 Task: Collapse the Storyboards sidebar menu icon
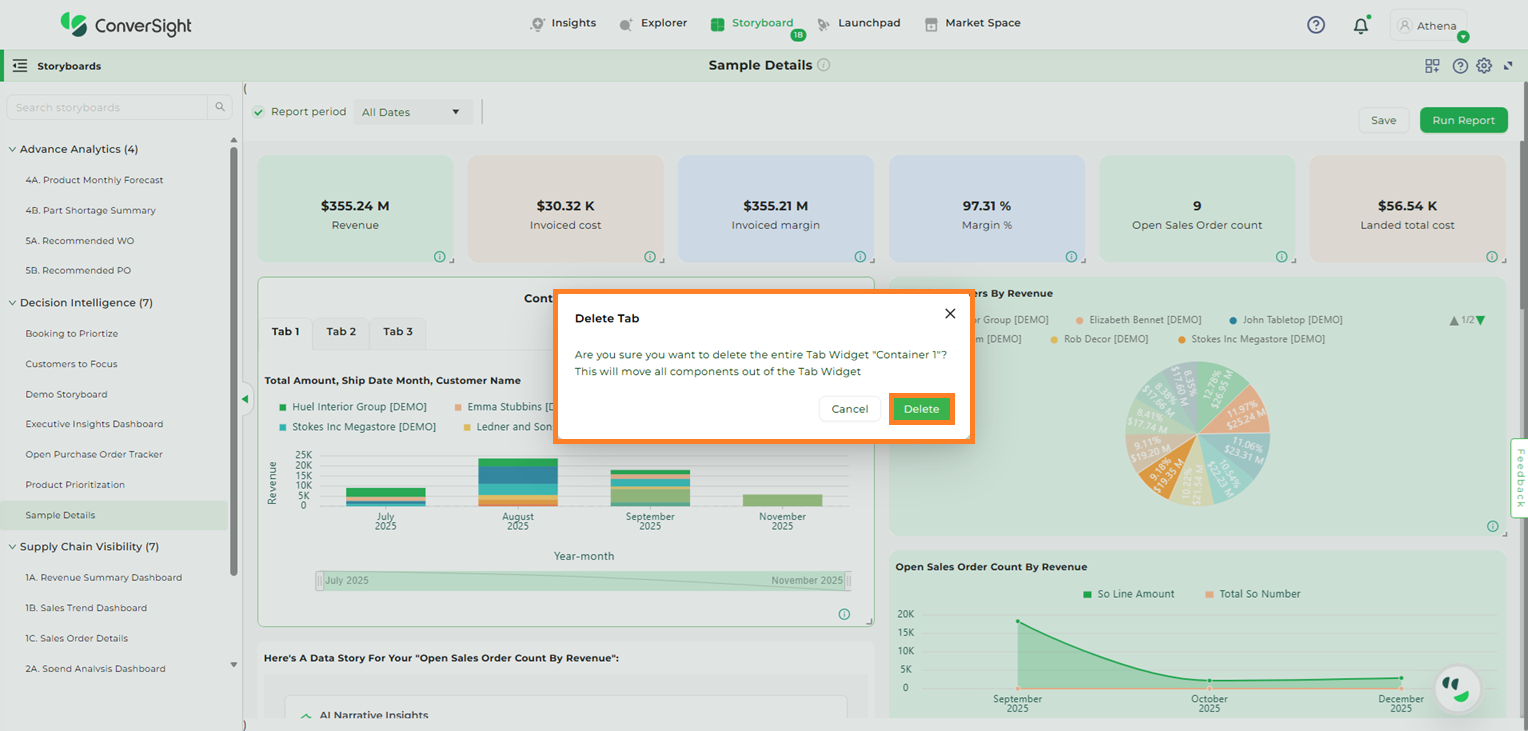point(20,66)
